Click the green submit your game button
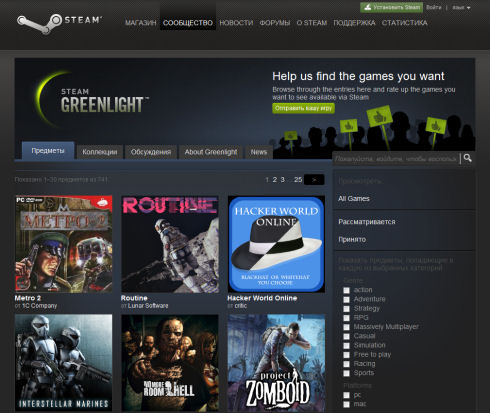Screen dimensions: 490x413 coord(303,108)
